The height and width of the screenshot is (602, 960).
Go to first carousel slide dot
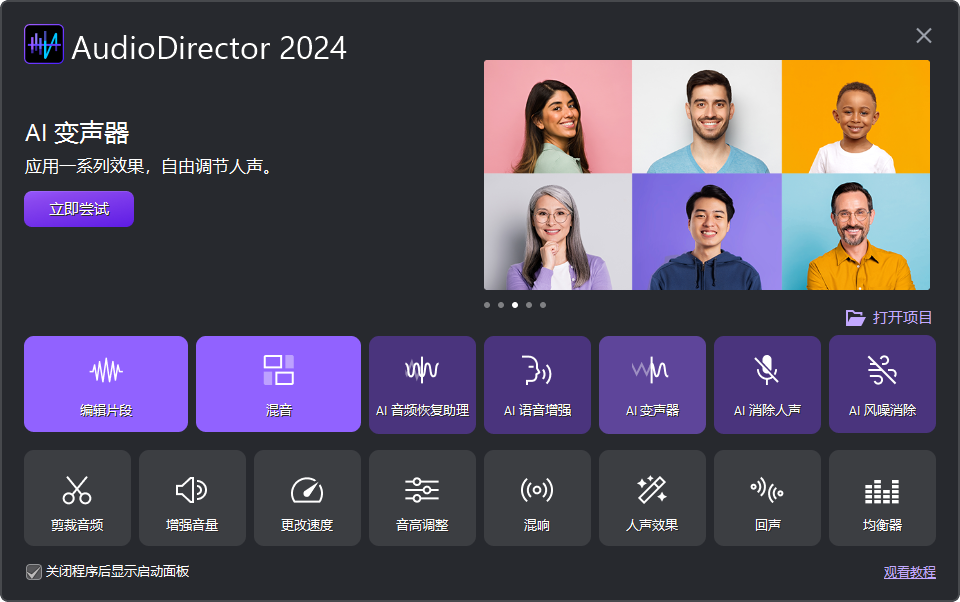pos(487,305)
